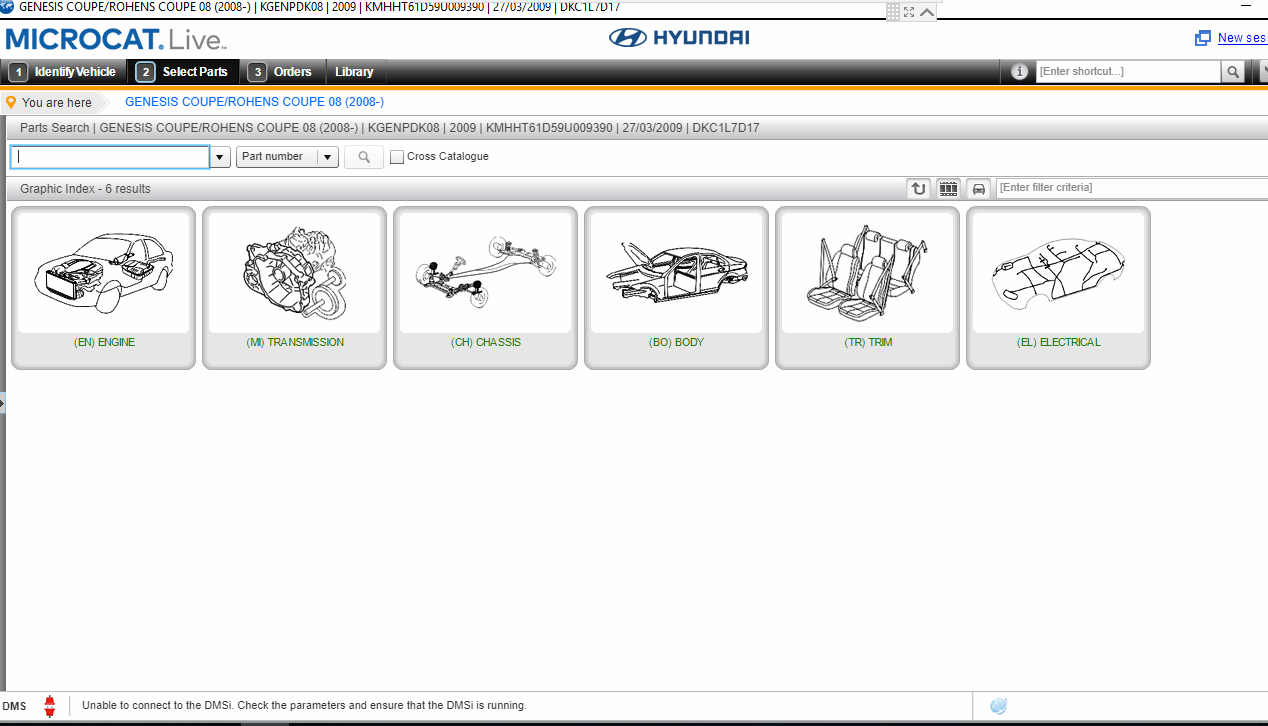Viewport: 1268px width, 726px height.
Task: Click the information icon beside shortcut box
Action: (1019, 72)
